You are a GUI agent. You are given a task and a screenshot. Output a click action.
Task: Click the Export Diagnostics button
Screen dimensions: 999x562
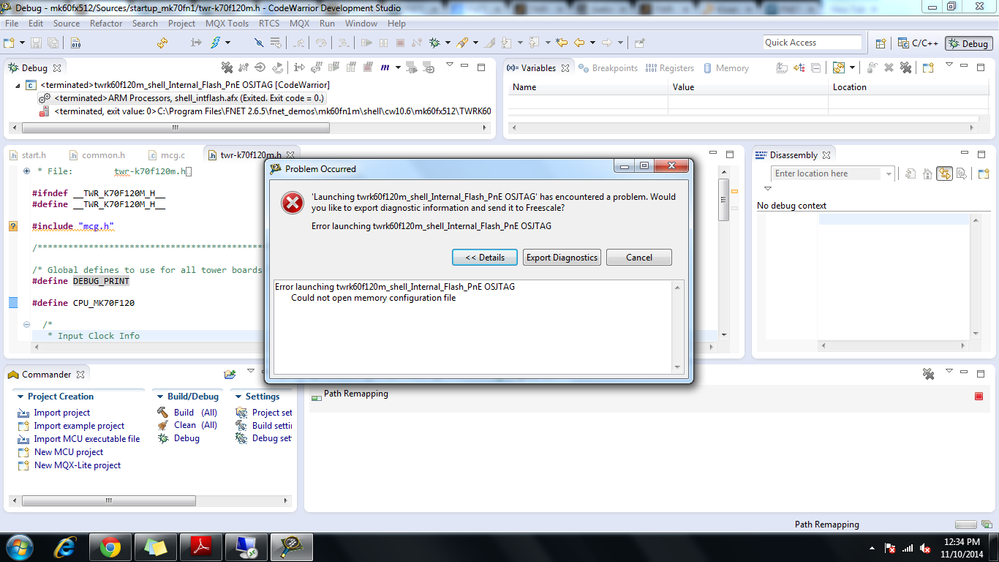click(562, 257)
